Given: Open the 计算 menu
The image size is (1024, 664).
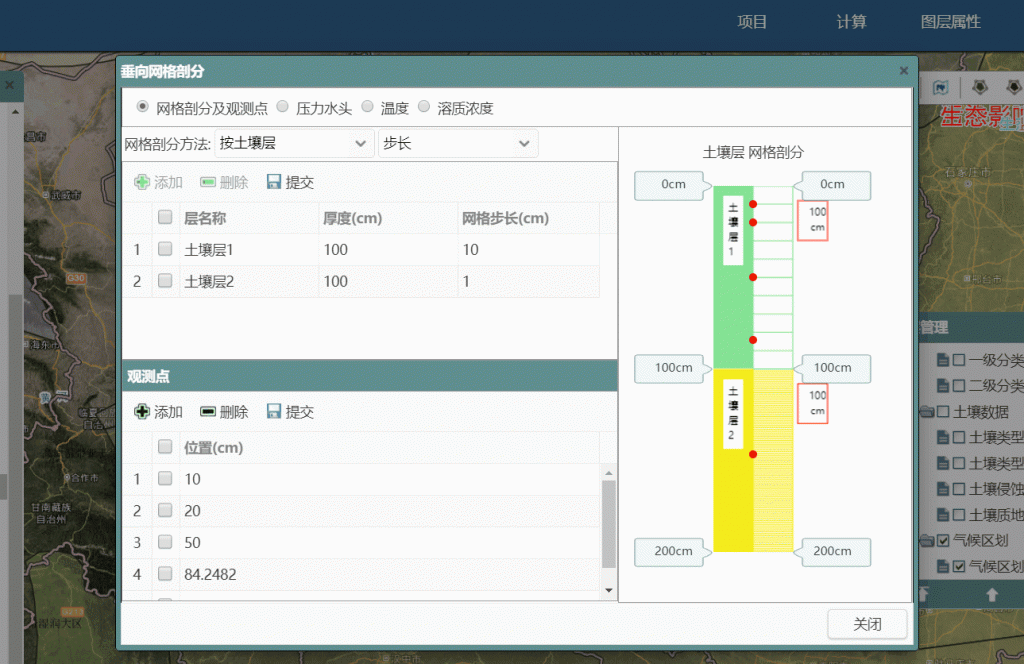Looking at the screenshot, I should click(851, 22).
